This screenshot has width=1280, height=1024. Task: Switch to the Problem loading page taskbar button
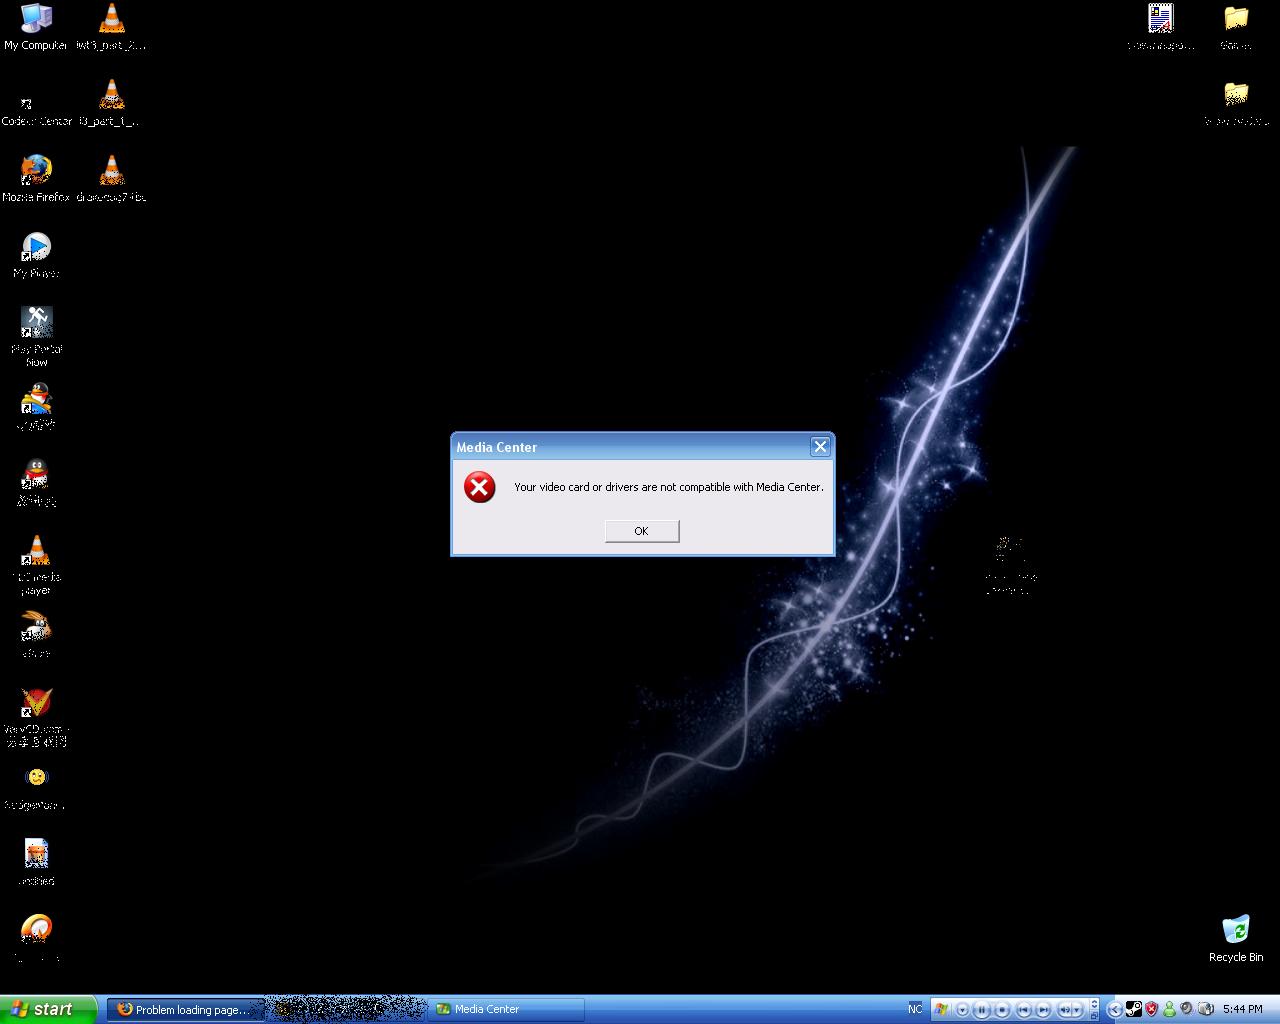[186, 1010]
